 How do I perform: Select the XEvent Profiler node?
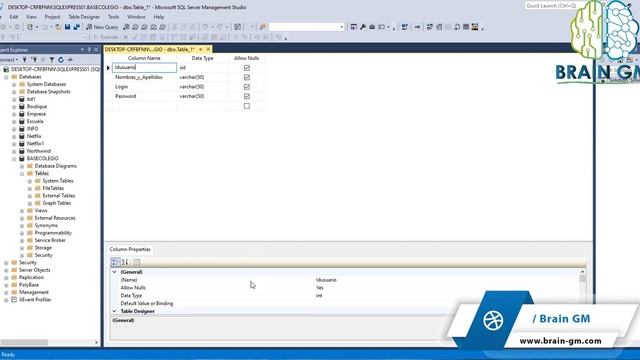35,300
